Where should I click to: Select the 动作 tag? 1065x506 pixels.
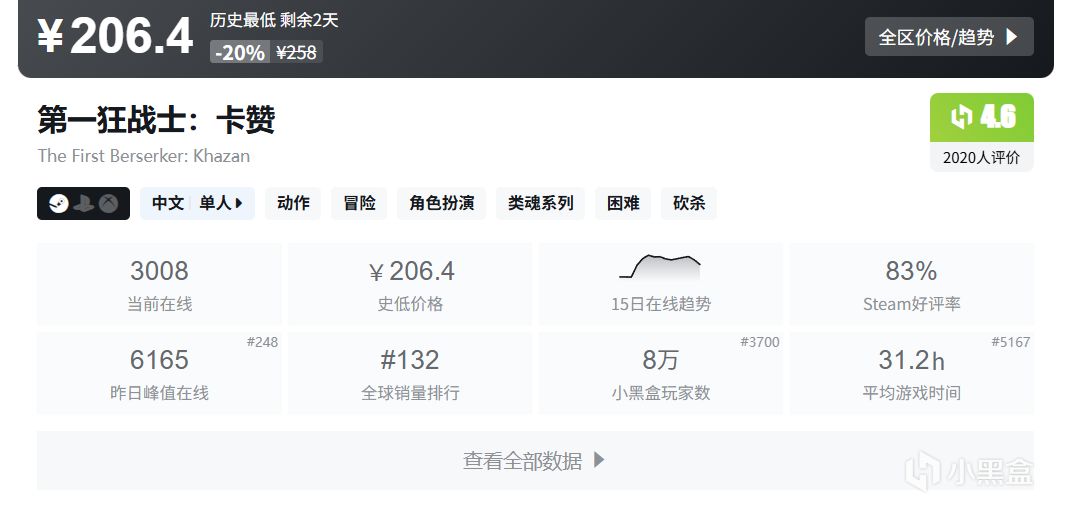point(293,203)
